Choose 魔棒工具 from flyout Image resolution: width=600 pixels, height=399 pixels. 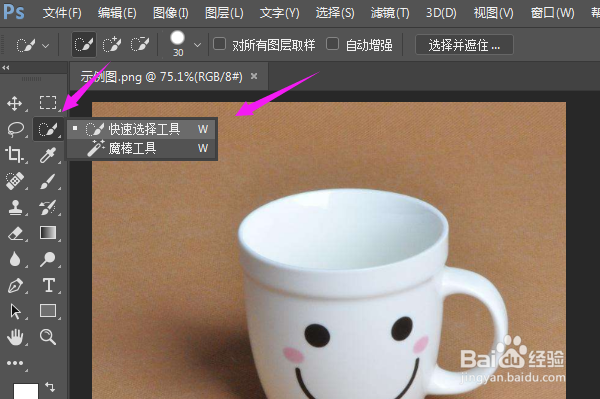142,148
